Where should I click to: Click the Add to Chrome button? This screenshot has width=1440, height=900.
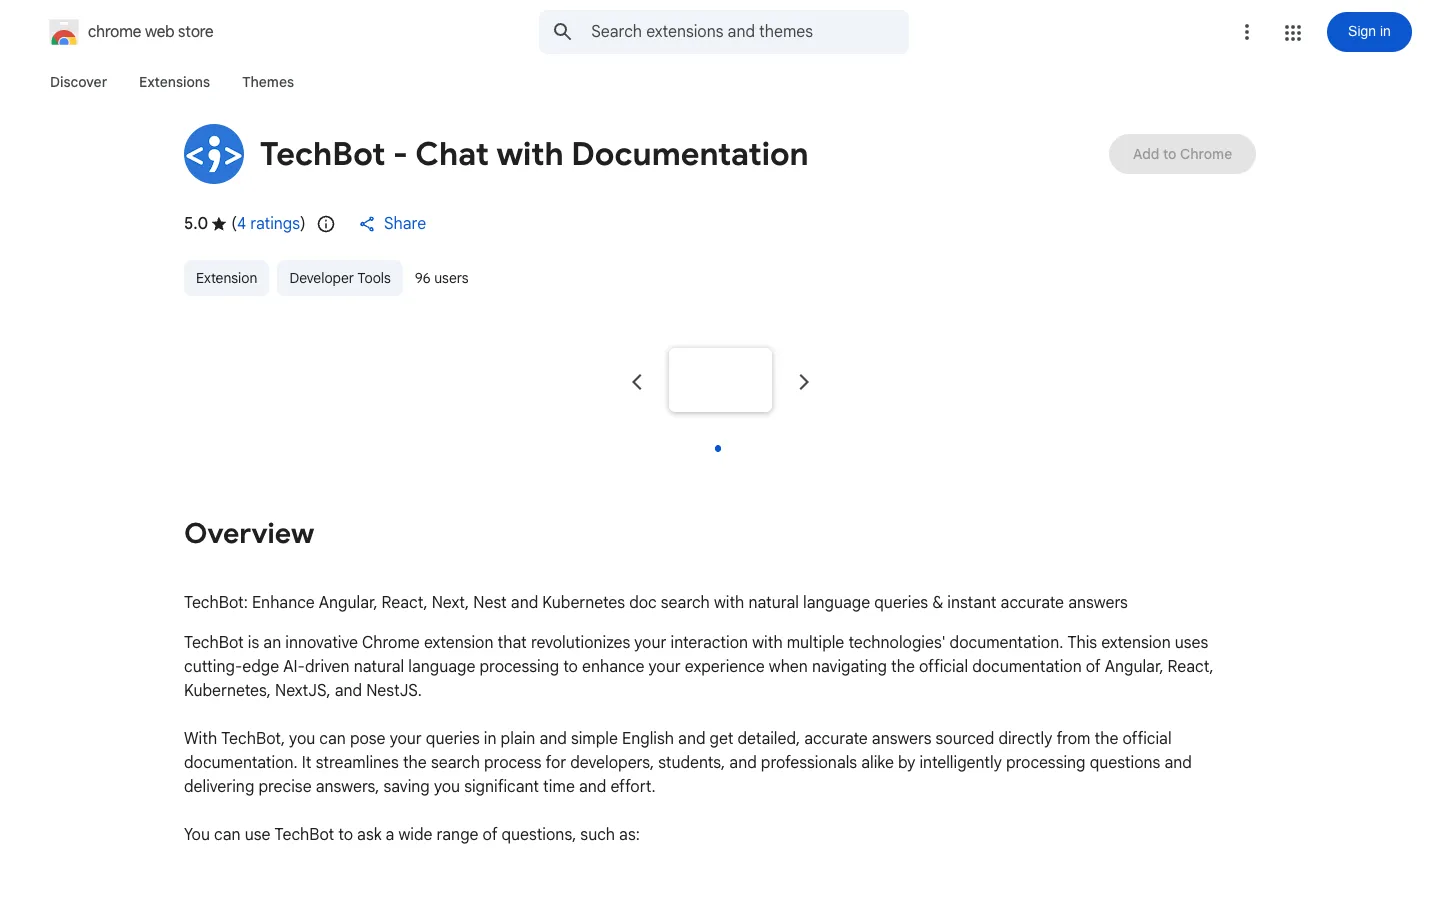1182,154
